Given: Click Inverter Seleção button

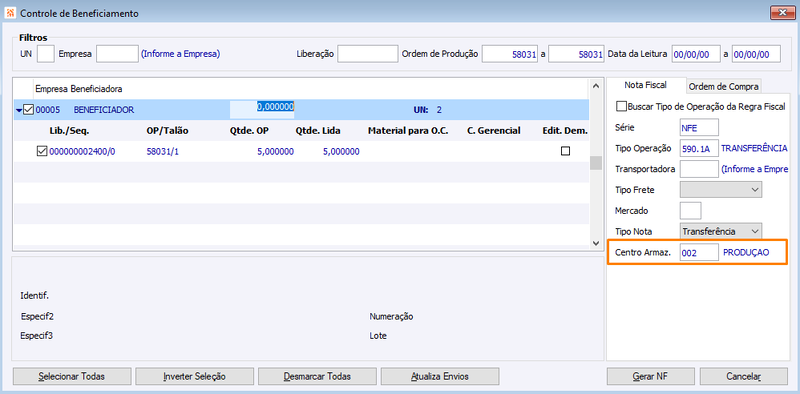Looking at the screenshot, I should point(194,377).
